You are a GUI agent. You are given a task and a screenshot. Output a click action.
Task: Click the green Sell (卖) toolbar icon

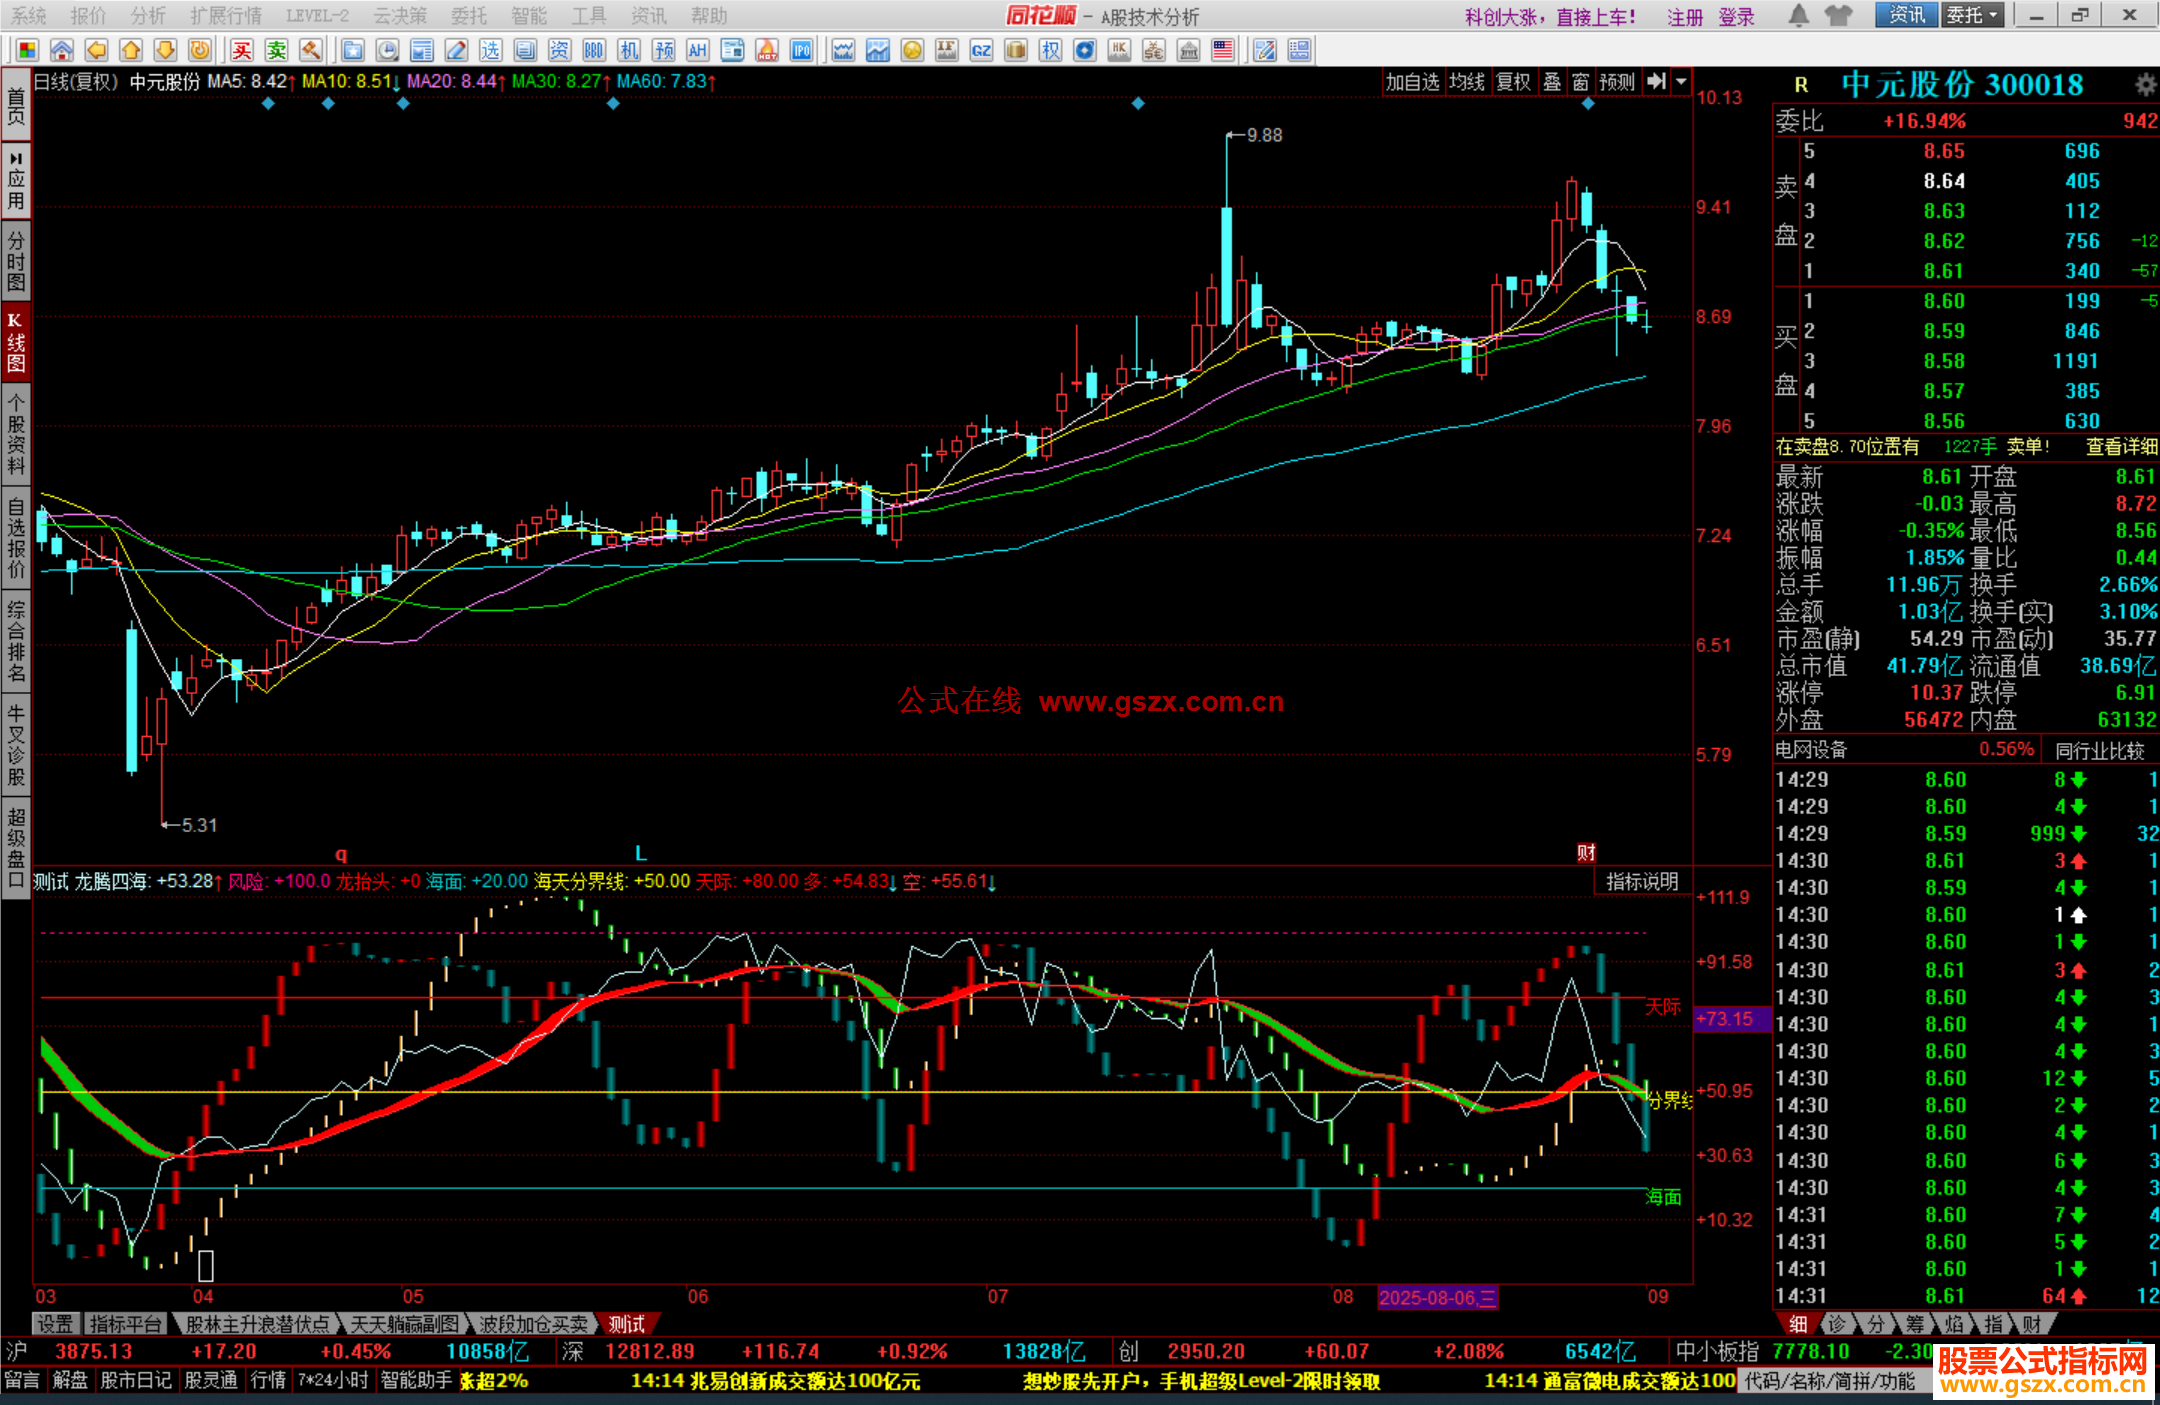click(x=276, y=50)
